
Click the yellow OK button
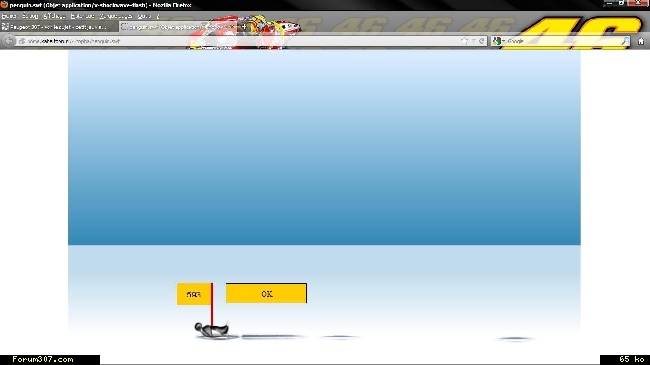tap(267, 294)
